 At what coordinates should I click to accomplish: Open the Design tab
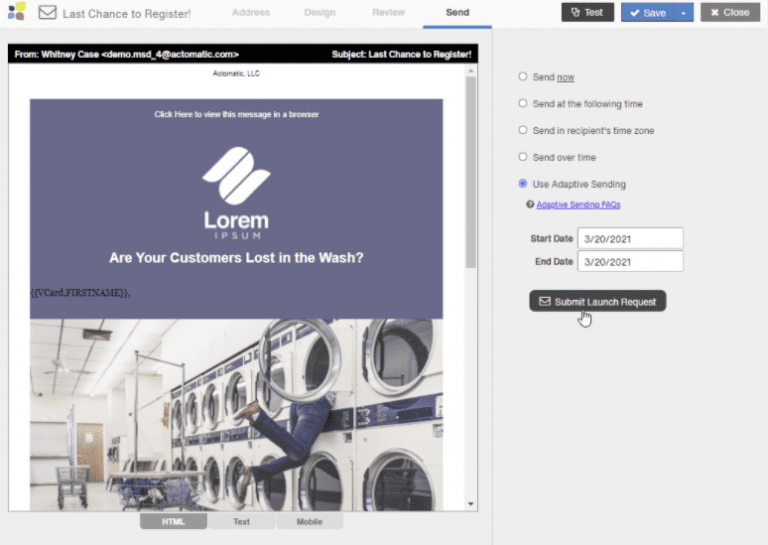[320, 12]
